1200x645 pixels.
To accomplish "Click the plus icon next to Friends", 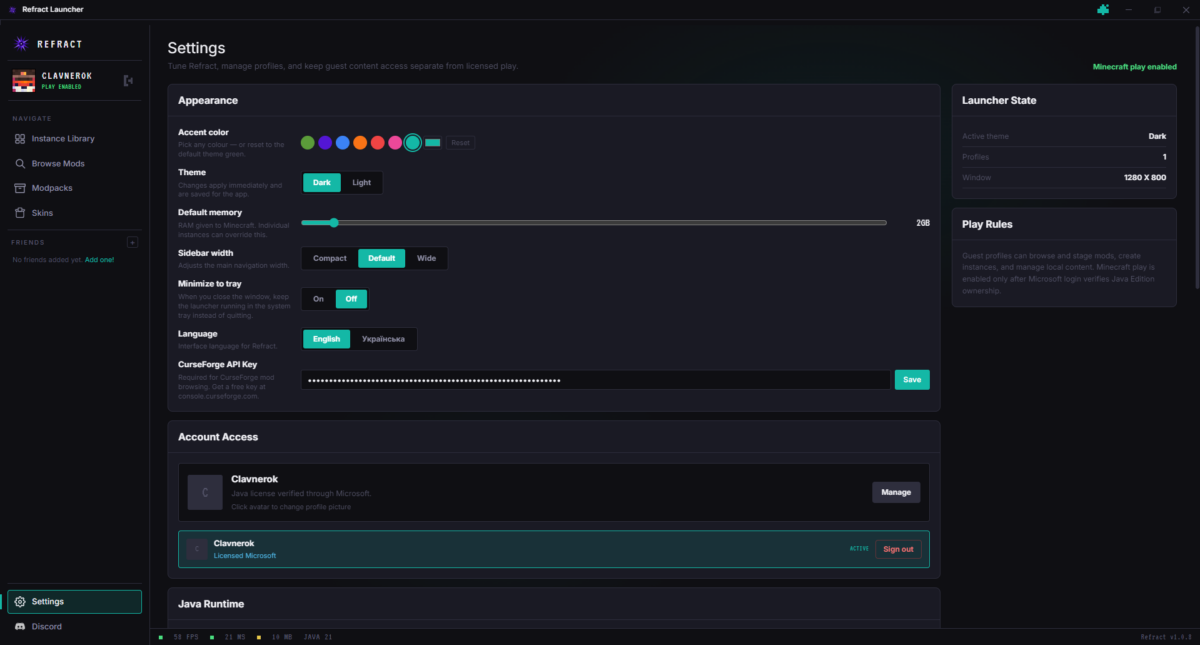I will (x=132, y=242).
